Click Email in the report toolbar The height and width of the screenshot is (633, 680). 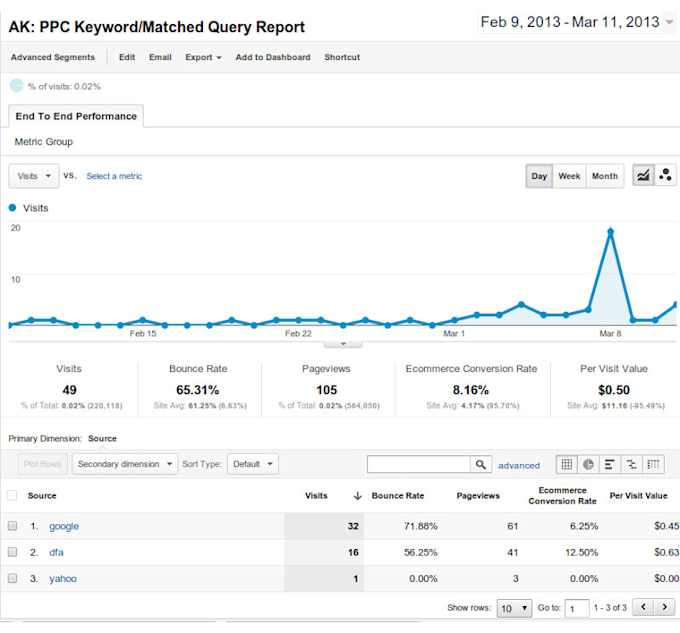pyautogui.click(x=160, y=57)
